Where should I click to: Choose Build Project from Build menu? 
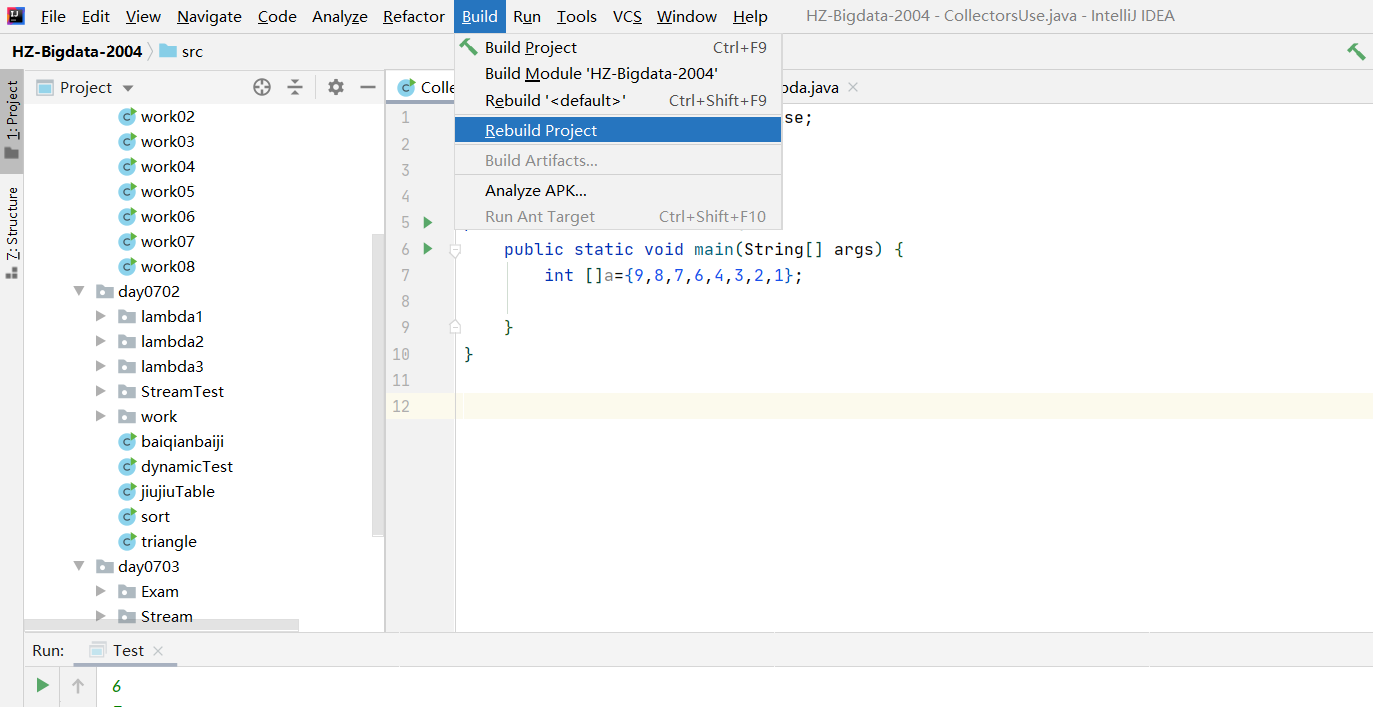618,47
